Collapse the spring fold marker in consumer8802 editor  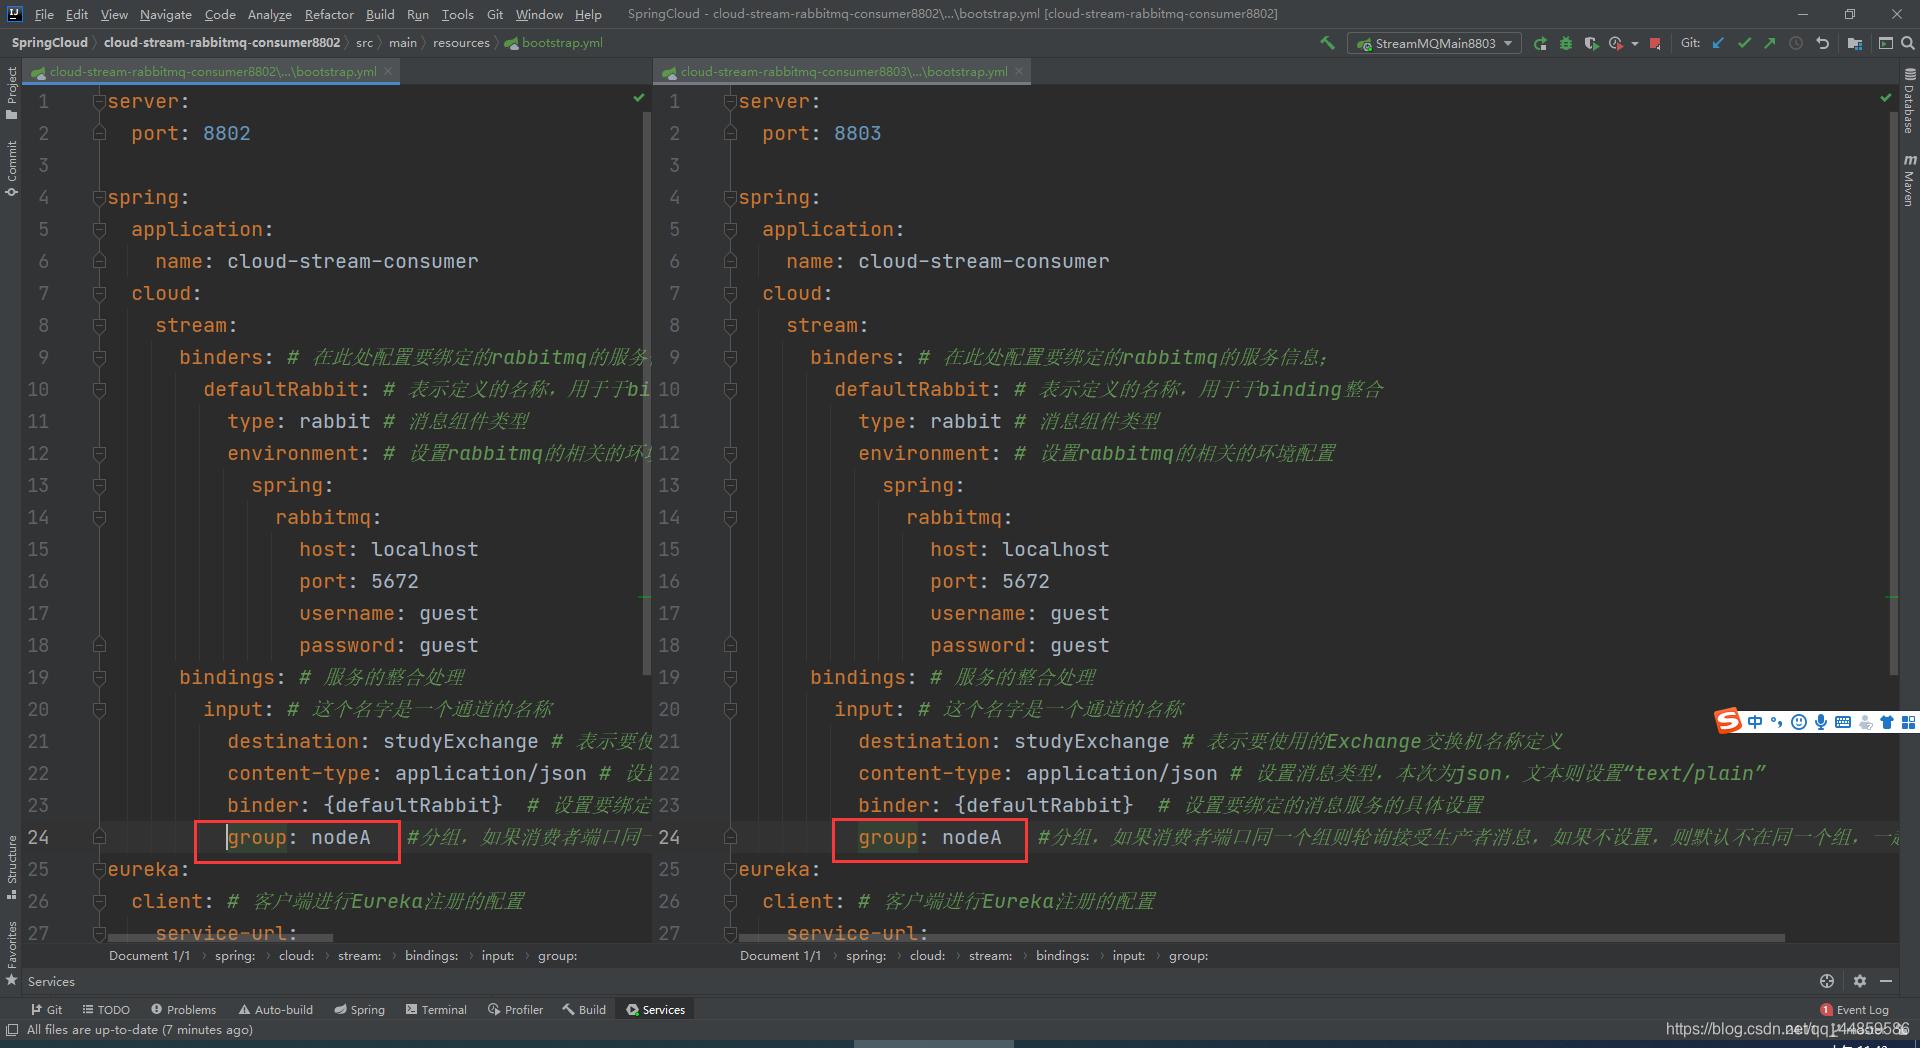coord(99,197)
